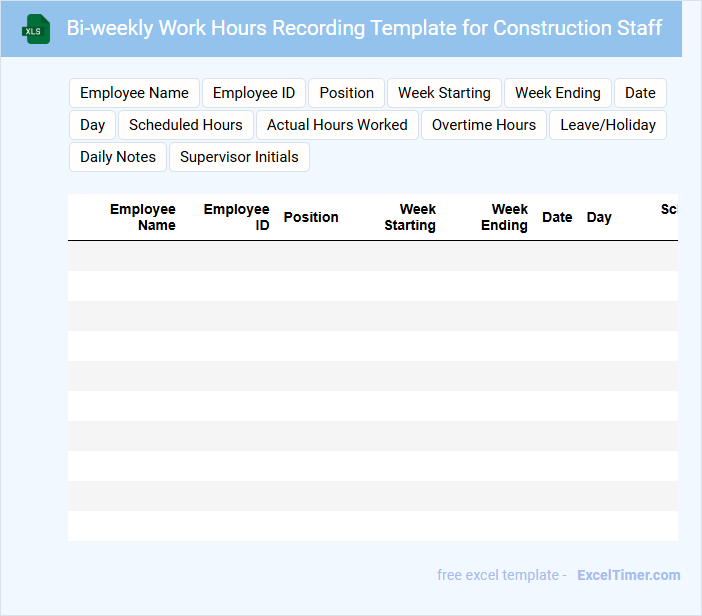The image size is (702, 616).
Task: Click the green XLS file icon
Action: click(36, 29)
